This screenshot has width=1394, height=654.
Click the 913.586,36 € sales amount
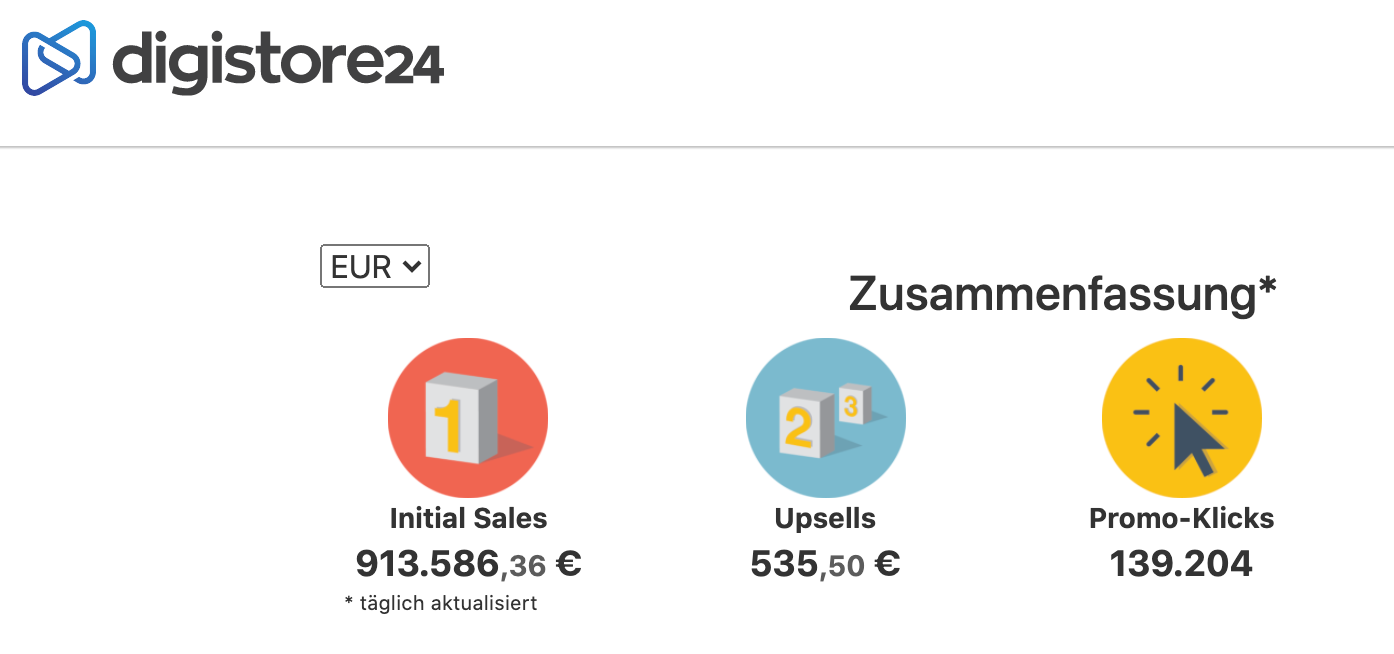[468, 564]
